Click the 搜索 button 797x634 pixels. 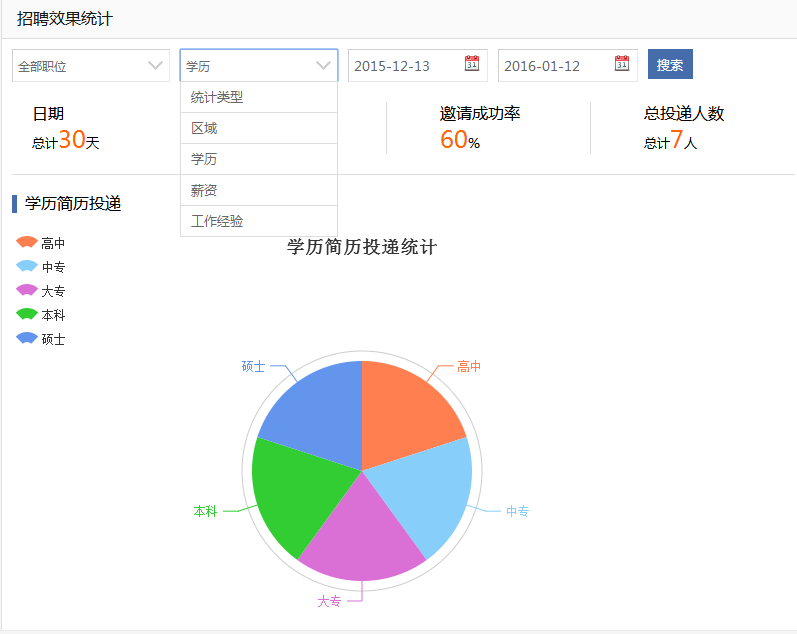[670, 64]
